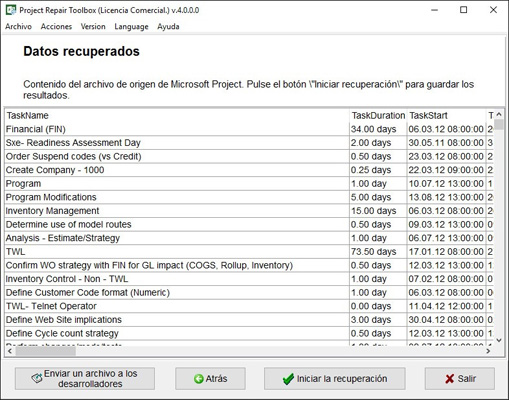The height and width of the screenshot is (400, 509).
Task: Click start date 23.03.12 08:00:00
Action: coord(447,156)
